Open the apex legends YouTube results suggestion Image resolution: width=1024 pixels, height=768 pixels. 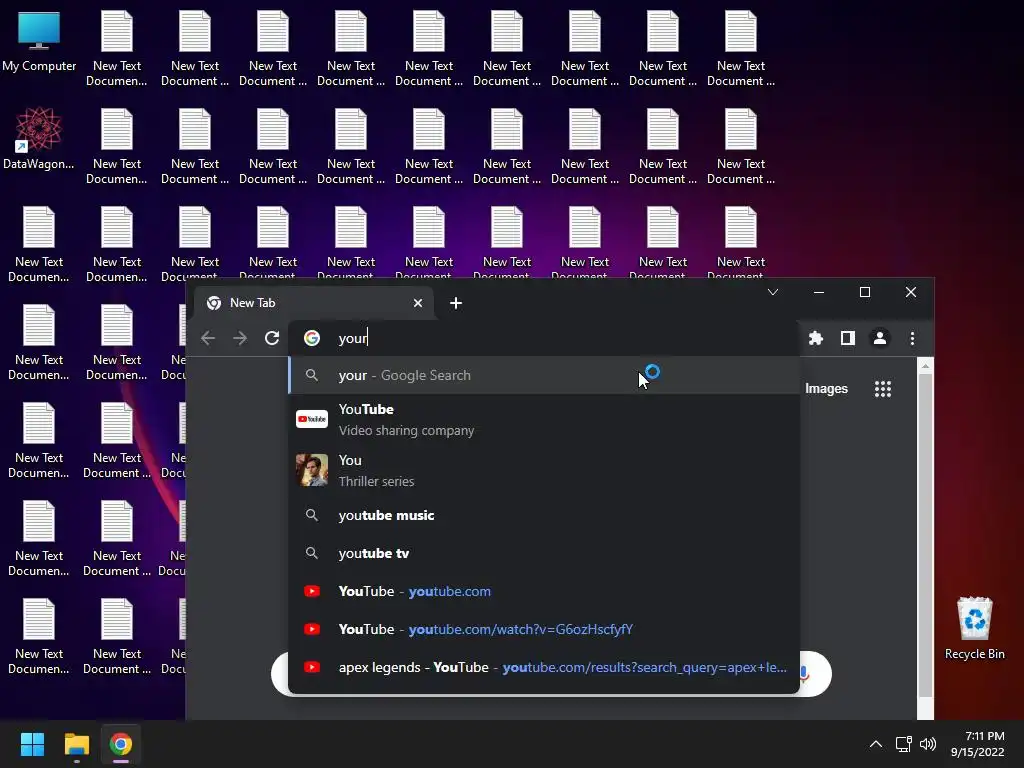pos(543,667)
